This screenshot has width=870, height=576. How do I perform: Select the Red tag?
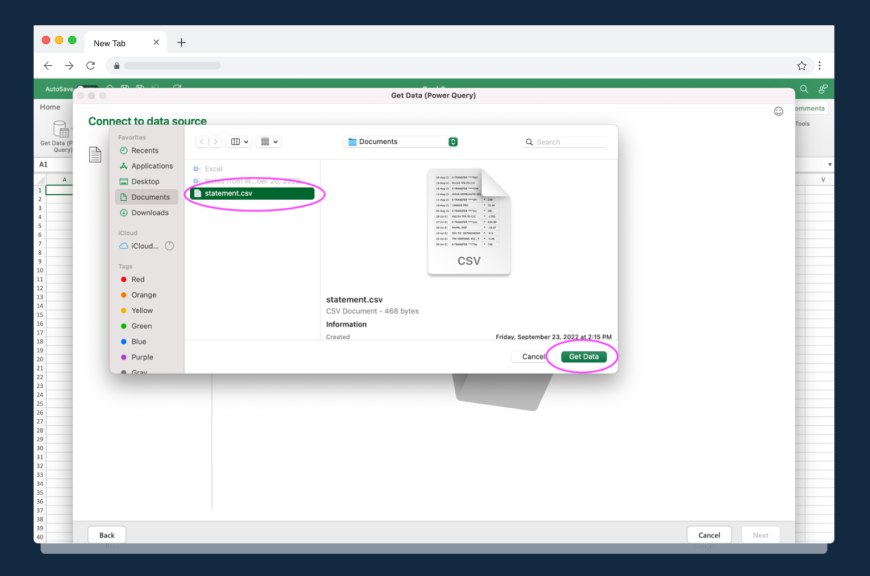click(x=137, y=279)
